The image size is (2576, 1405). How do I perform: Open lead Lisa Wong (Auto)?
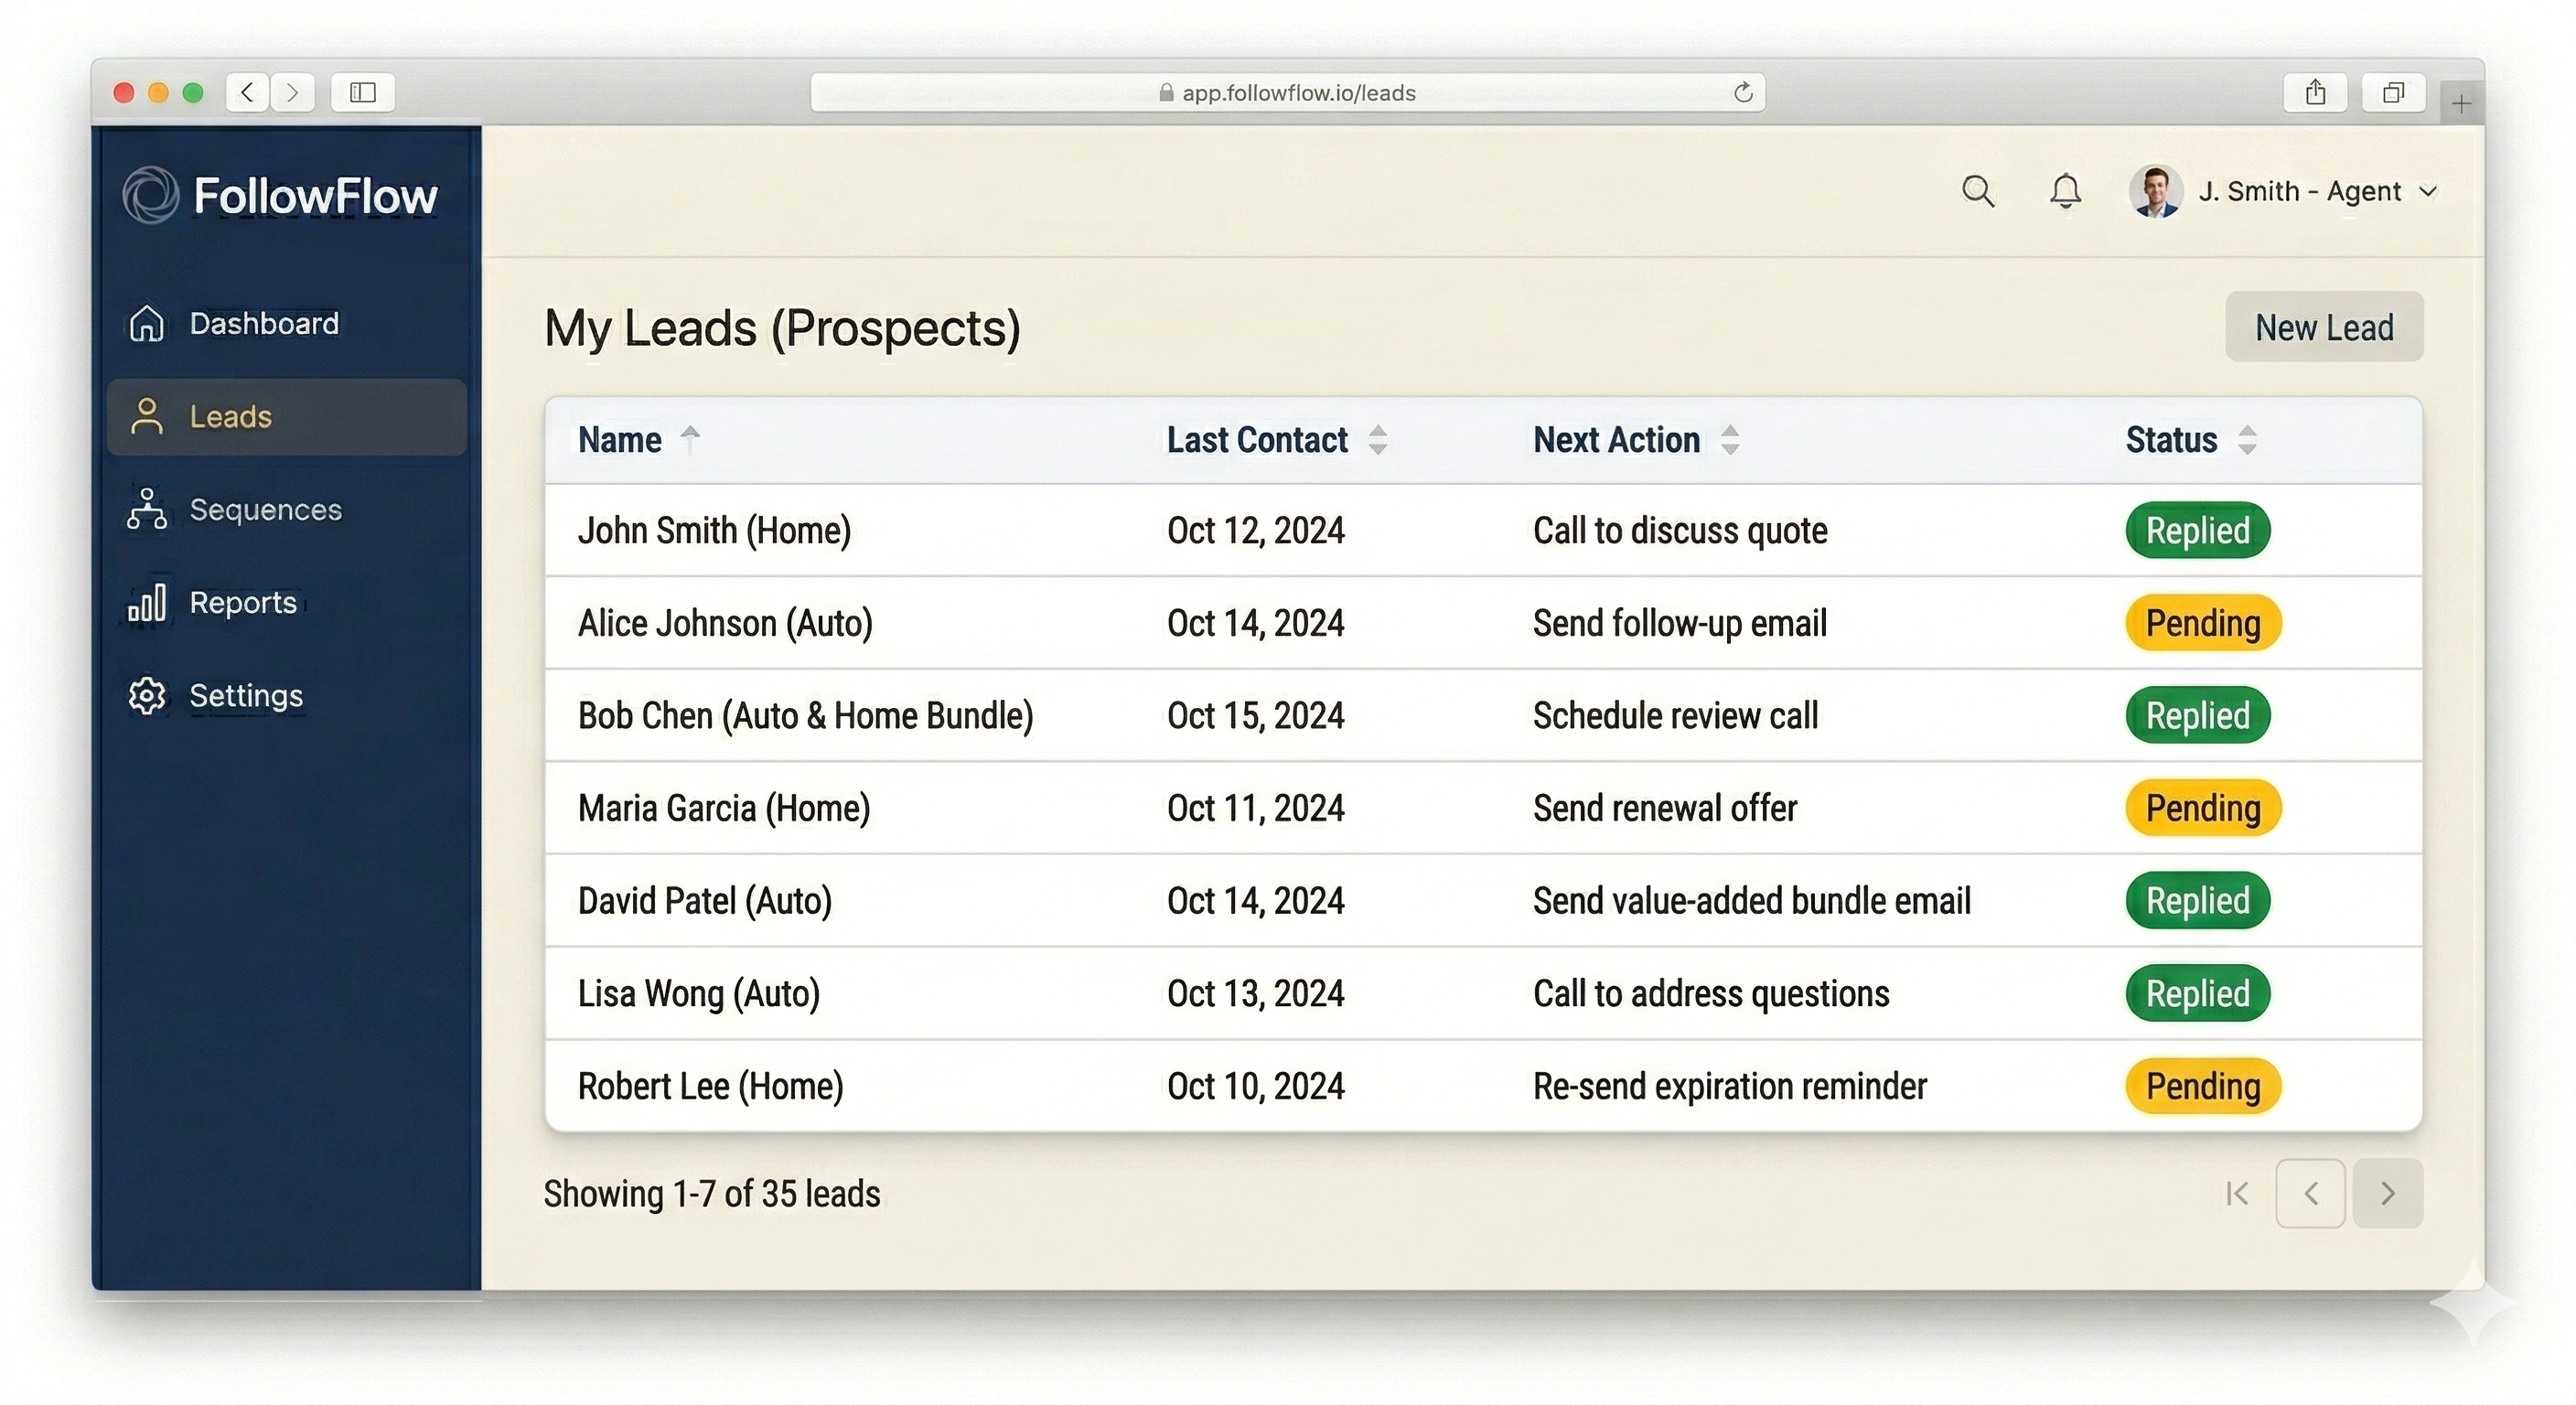[x=699, y=994]
